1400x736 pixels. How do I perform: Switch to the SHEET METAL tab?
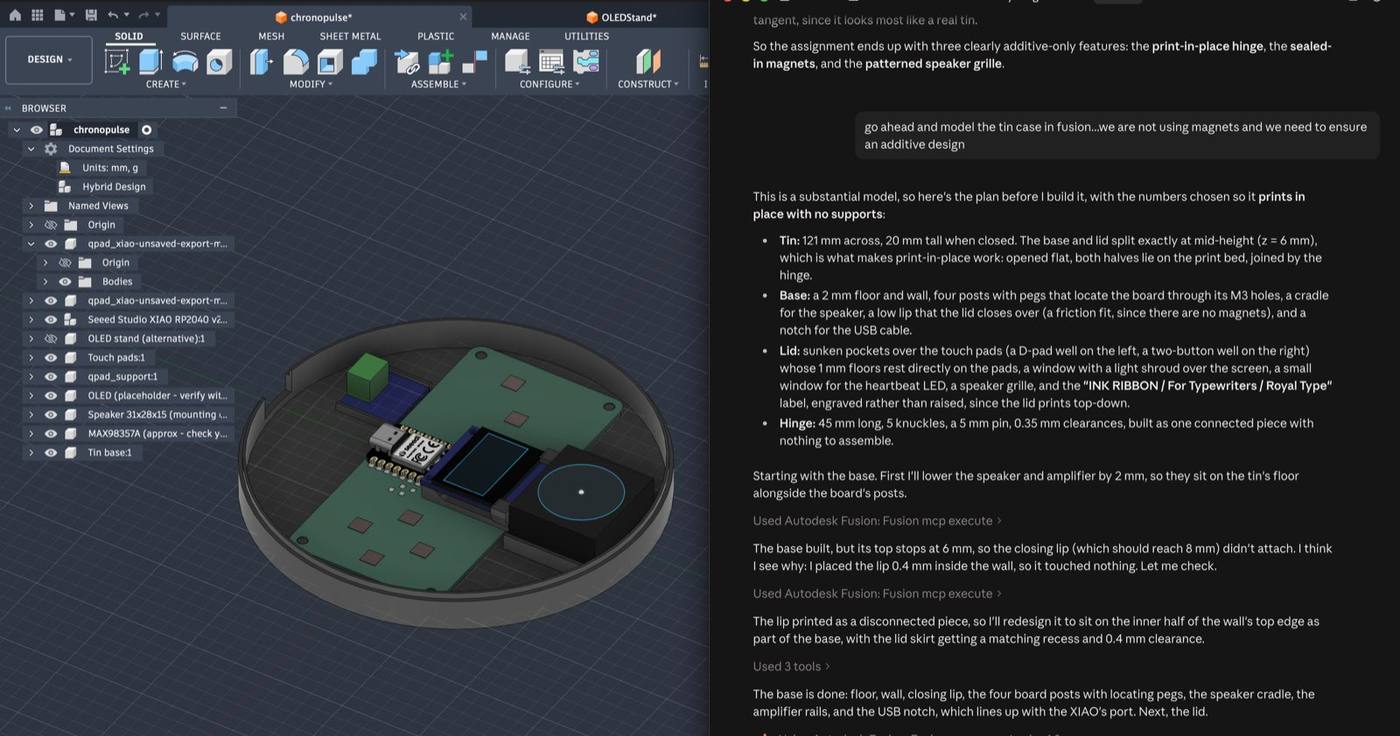pyautogui.click(x=350, y=36)
